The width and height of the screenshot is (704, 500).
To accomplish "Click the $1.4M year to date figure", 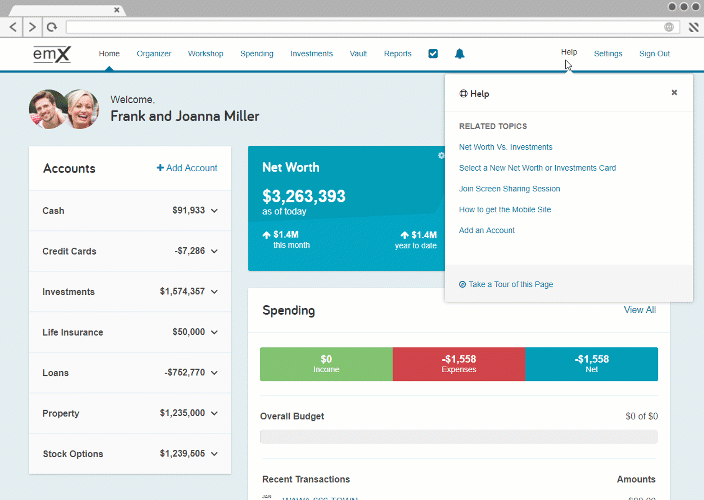I will click(x=424, y=235).
